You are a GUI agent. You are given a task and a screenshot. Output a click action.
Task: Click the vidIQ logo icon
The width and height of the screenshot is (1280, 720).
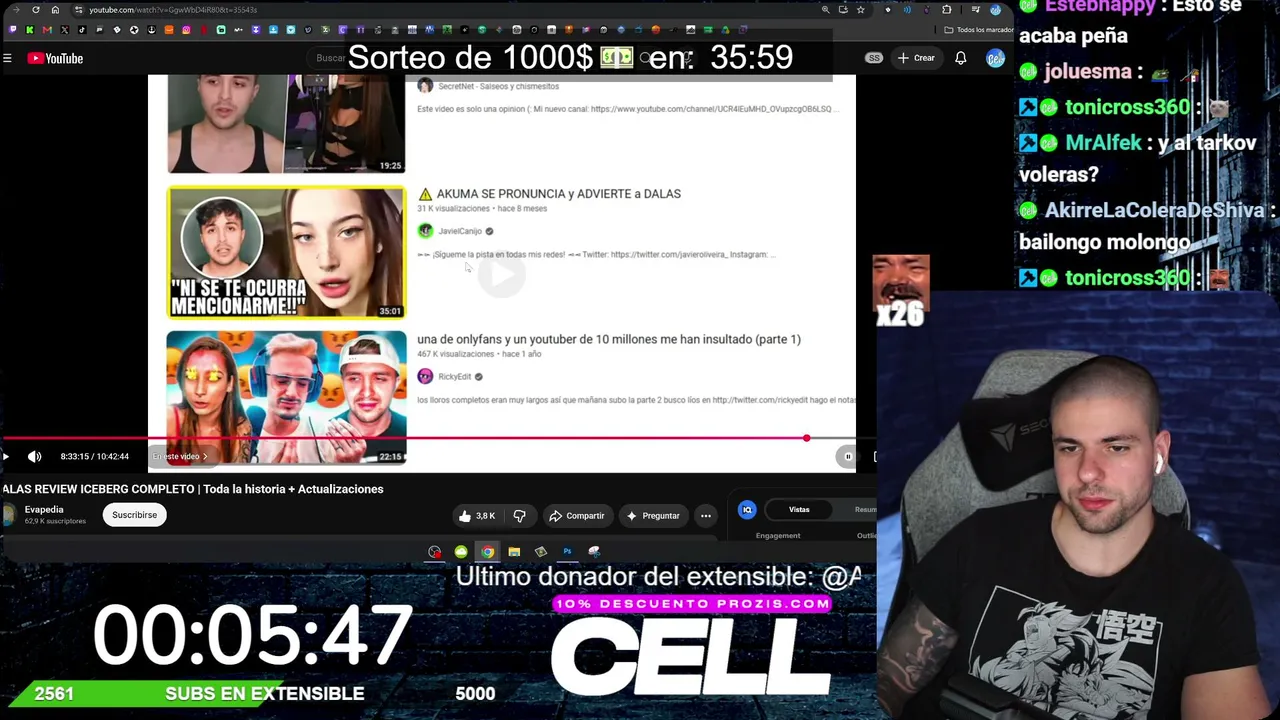tap(747, 510)
